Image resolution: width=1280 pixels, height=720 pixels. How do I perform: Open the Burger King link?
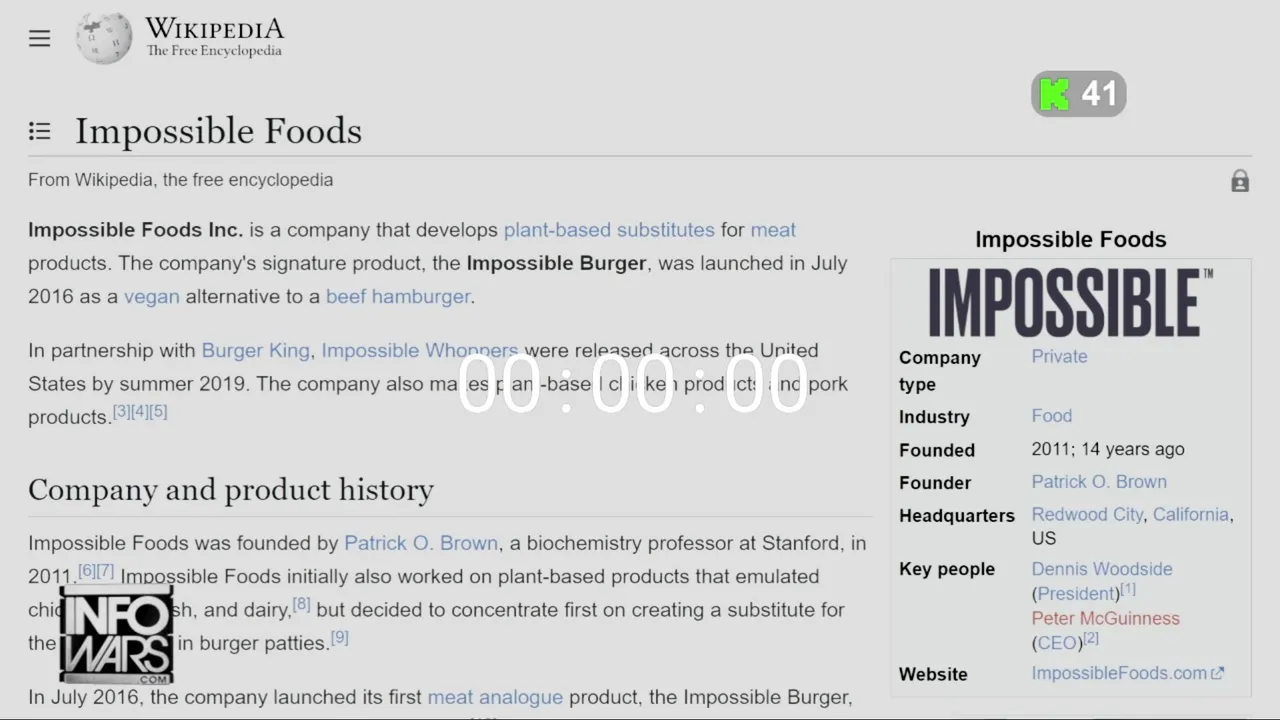[256, 351]
